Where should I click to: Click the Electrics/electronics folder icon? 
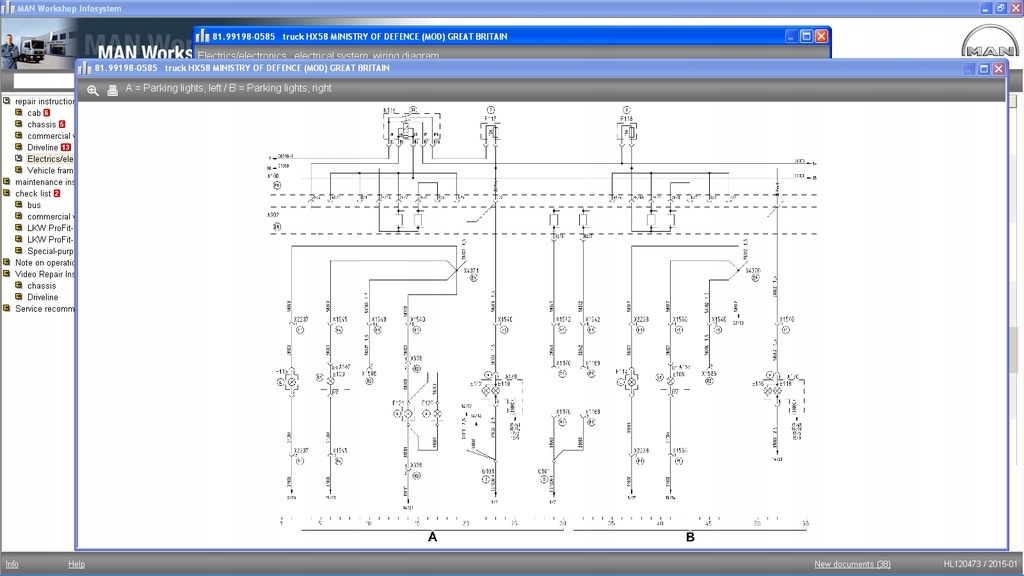(19, 158)
